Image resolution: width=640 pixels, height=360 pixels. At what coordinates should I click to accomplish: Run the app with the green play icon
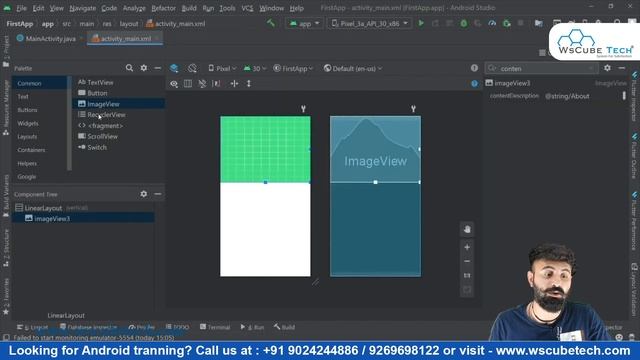point(421,23)
